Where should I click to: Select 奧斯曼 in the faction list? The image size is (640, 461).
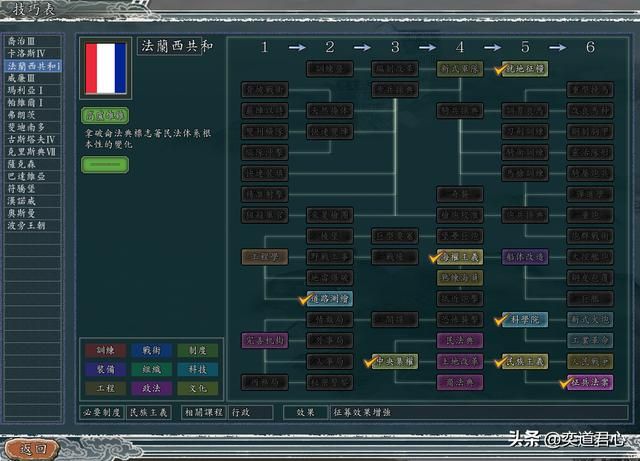coord(33,213)
